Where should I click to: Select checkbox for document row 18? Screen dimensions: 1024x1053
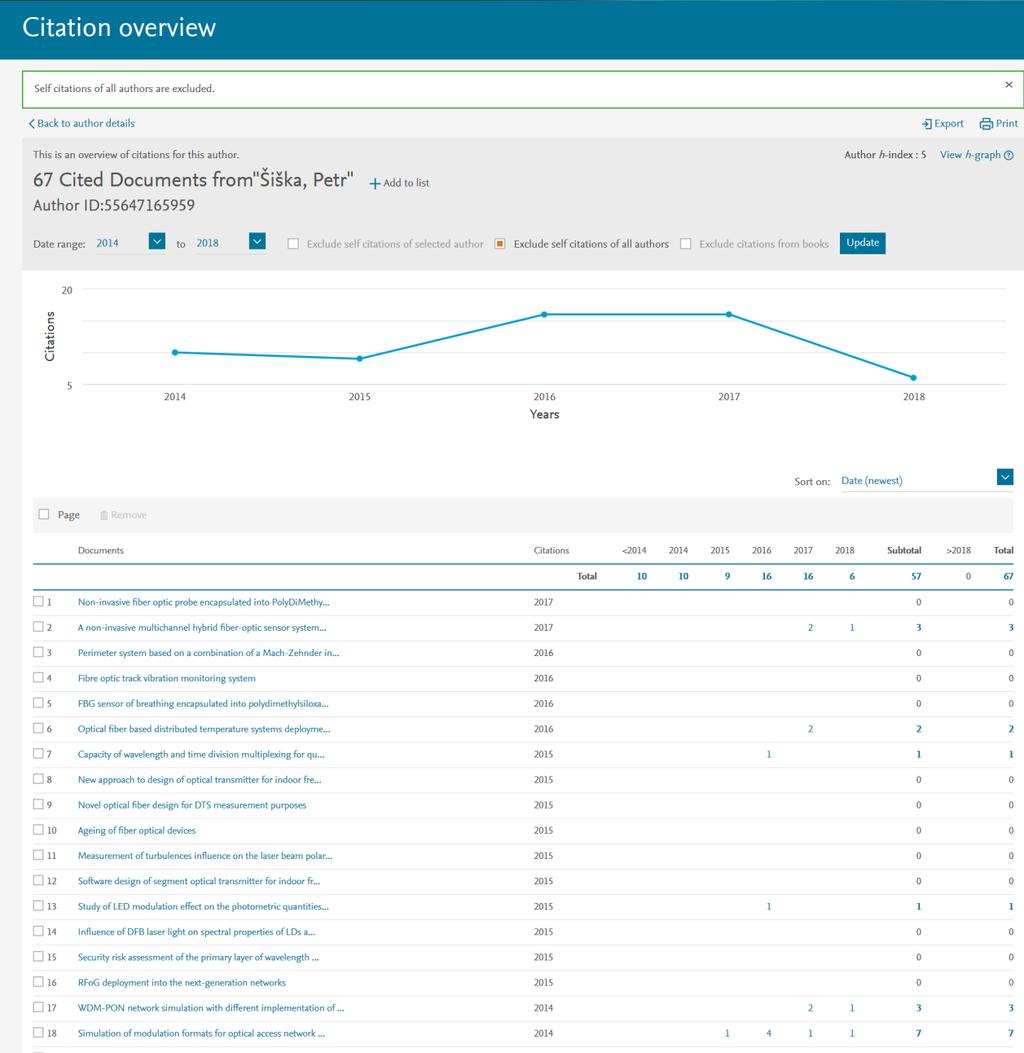point(38,1033)
